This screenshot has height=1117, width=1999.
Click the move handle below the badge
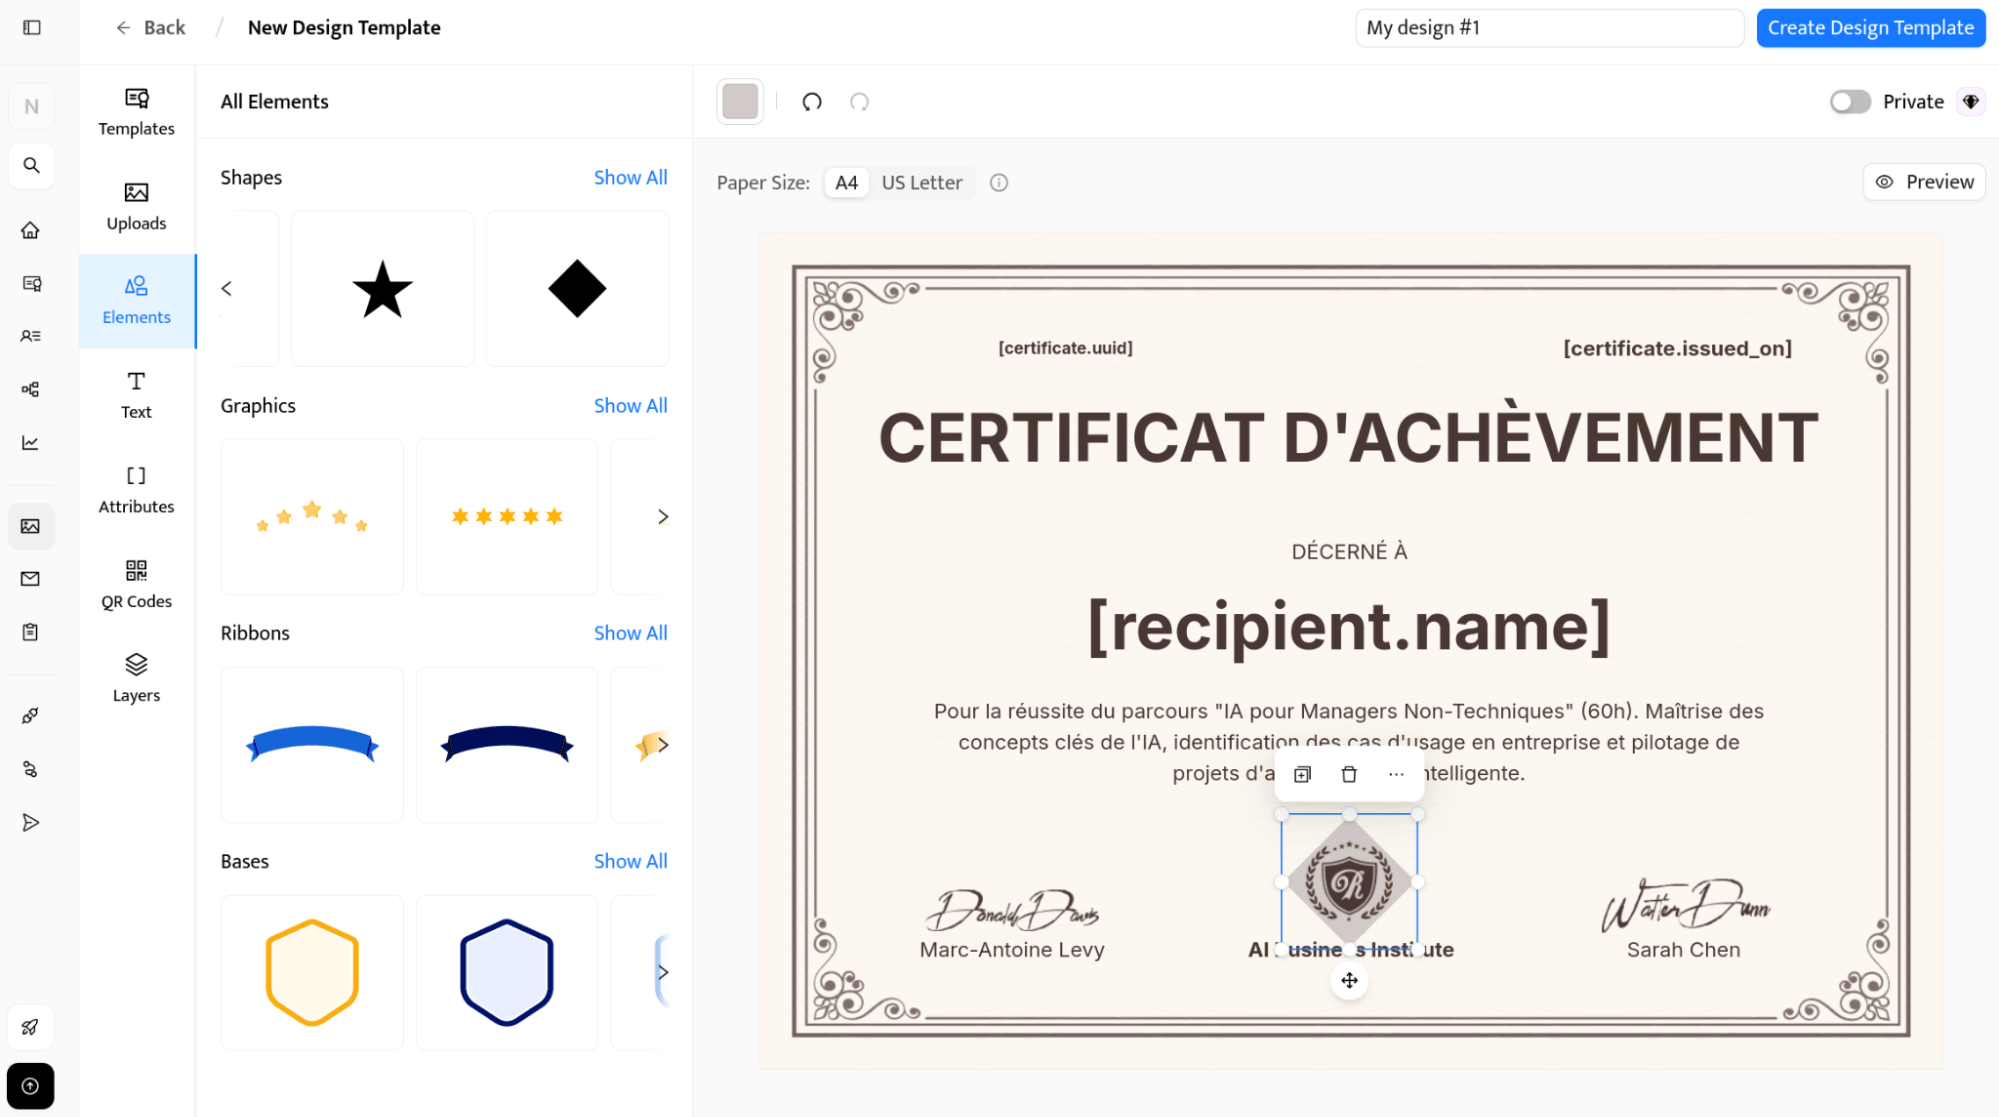1349,980
